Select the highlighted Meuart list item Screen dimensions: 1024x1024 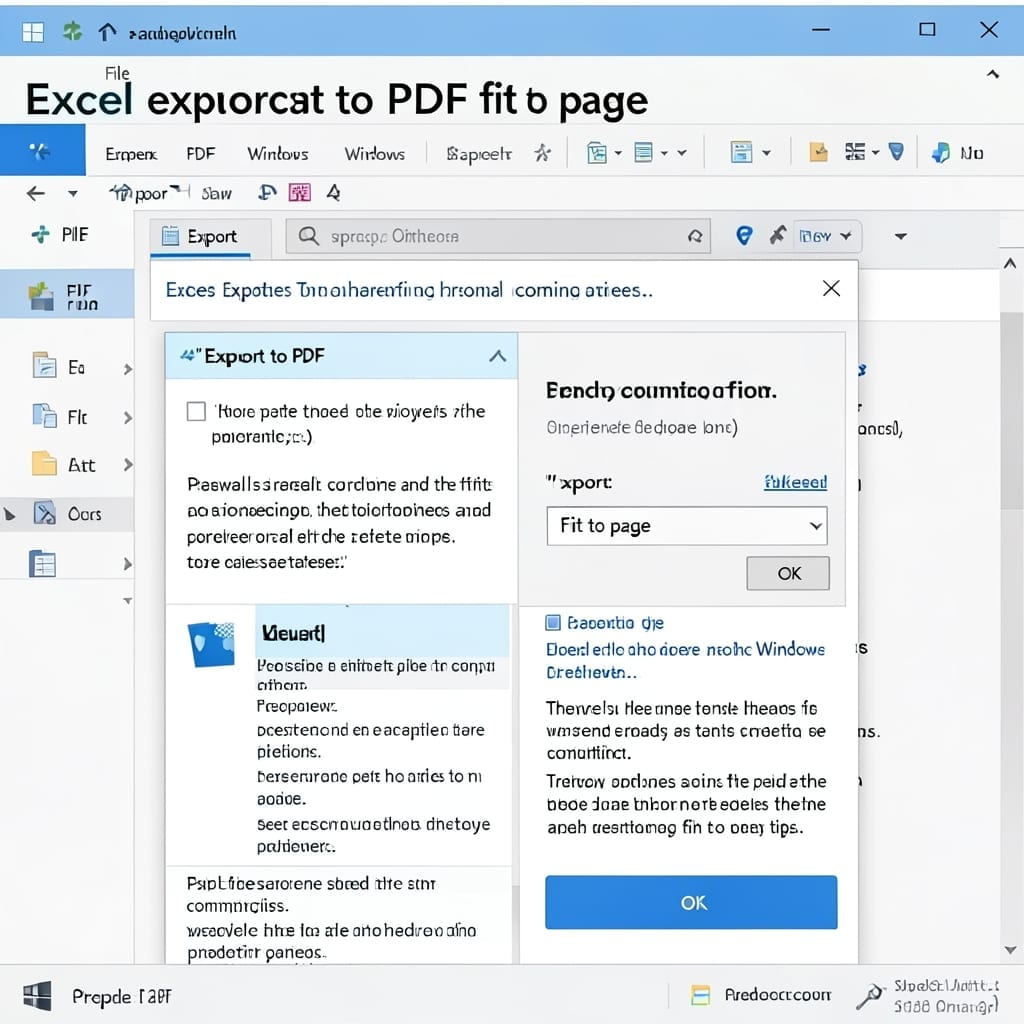pyautogui.click(x=382, y=632)
